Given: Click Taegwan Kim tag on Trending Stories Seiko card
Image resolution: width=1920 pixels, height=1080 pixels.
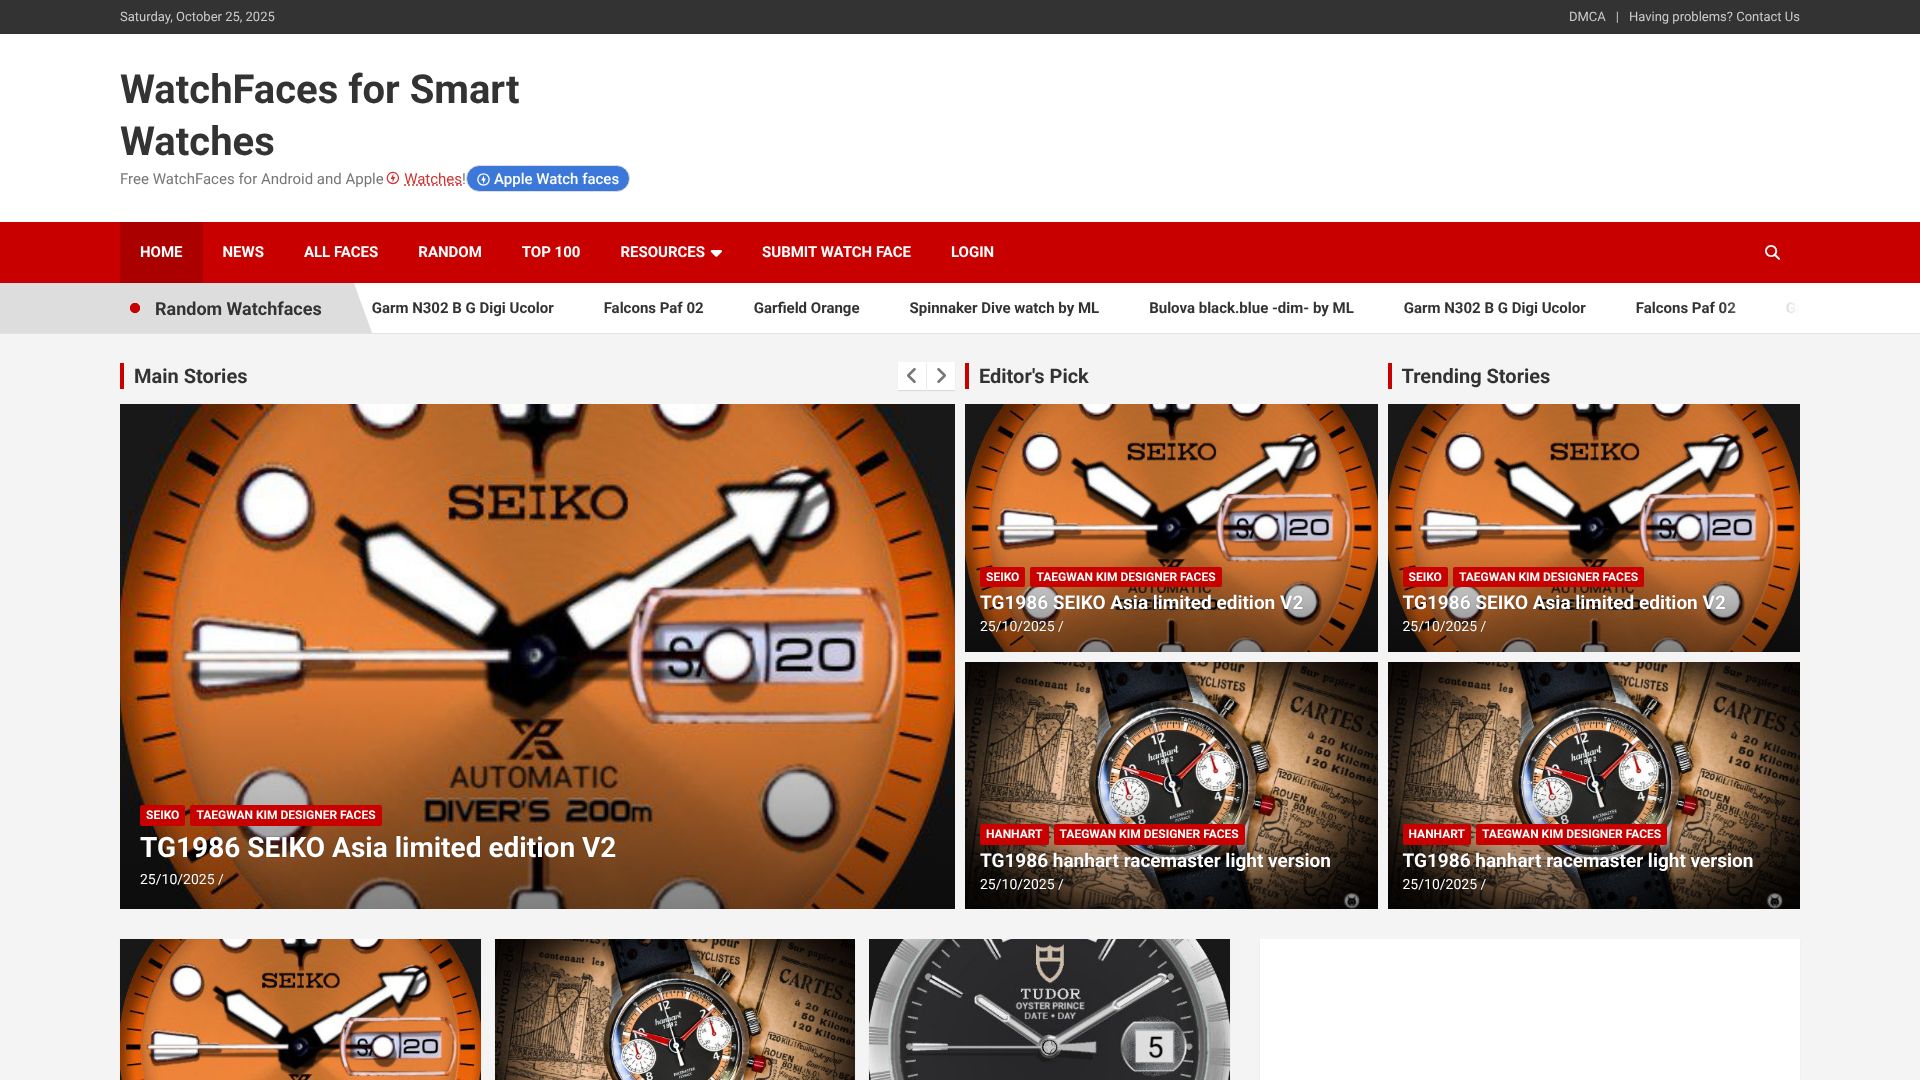Looking at the screenshot, I should pos(1549,577).
